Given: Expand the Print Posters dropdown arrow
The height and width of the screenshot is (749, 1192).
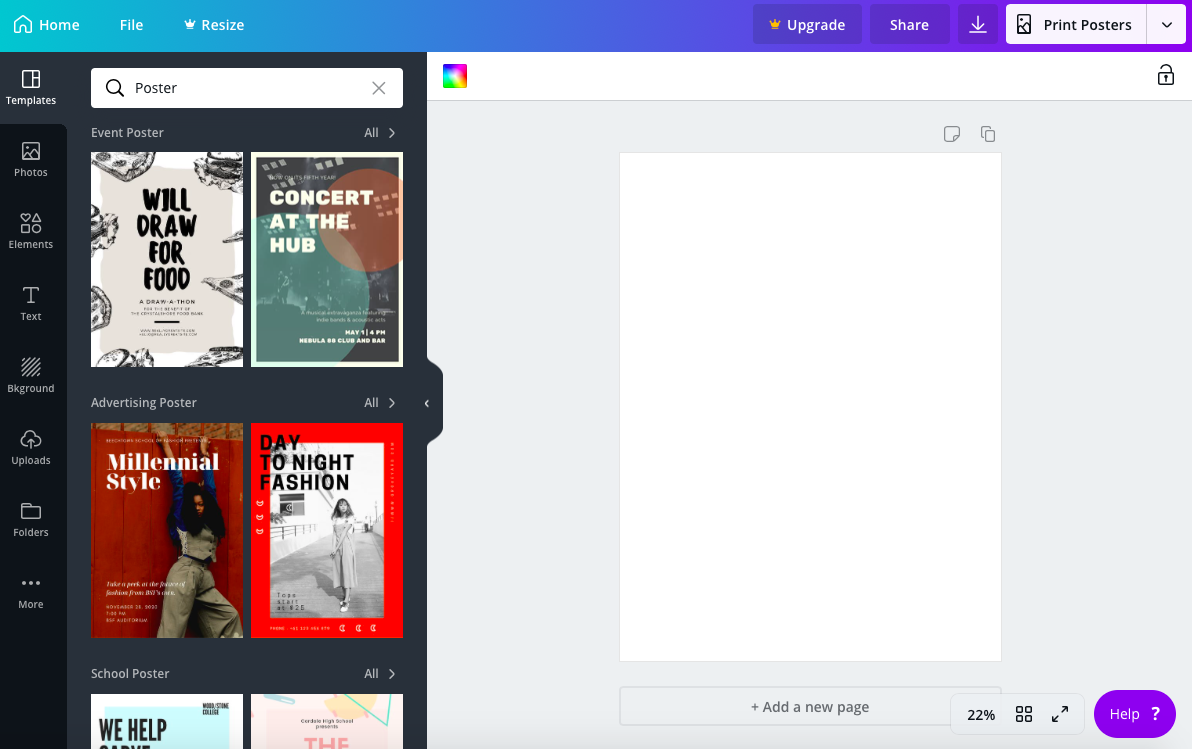Looking at the screenshot, I should click(x=1166, y=25).
